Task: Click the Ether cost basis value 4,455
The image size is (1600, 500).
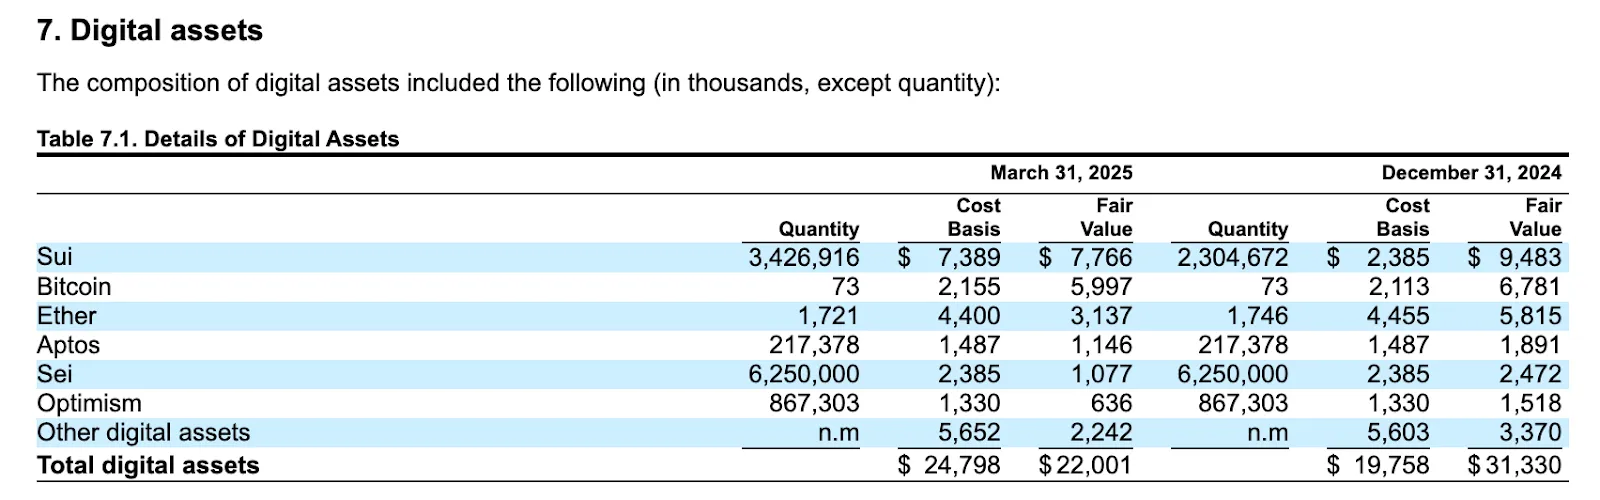Action: 1398,316
